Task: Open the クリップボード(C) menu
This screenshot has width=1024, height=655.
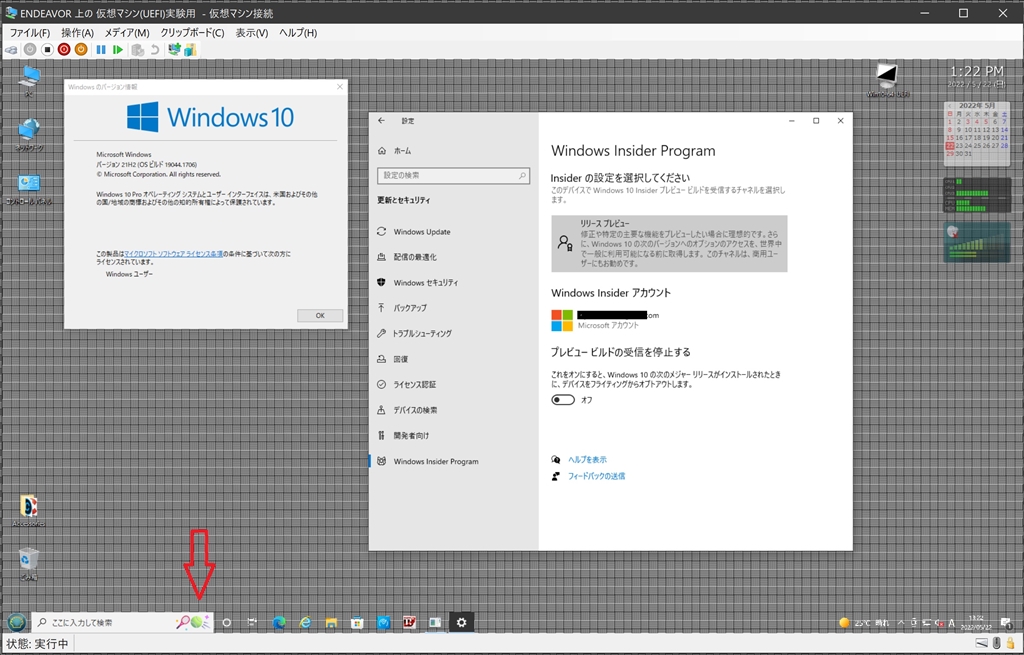Action: pos(192,33)
